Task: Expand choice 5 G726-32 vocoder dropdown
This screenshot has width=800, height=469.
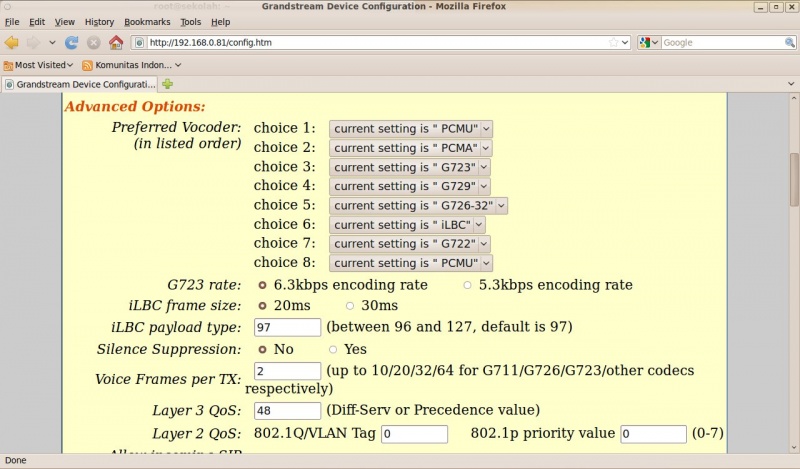Action: (419, 206)
